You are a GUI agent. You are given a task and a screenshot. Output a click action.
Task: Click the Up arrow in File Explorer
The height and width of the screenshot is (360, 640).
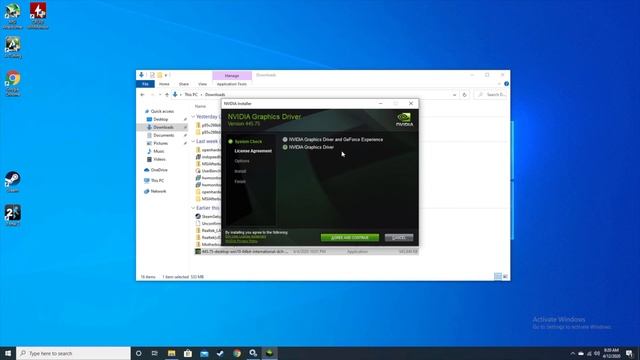167,95
